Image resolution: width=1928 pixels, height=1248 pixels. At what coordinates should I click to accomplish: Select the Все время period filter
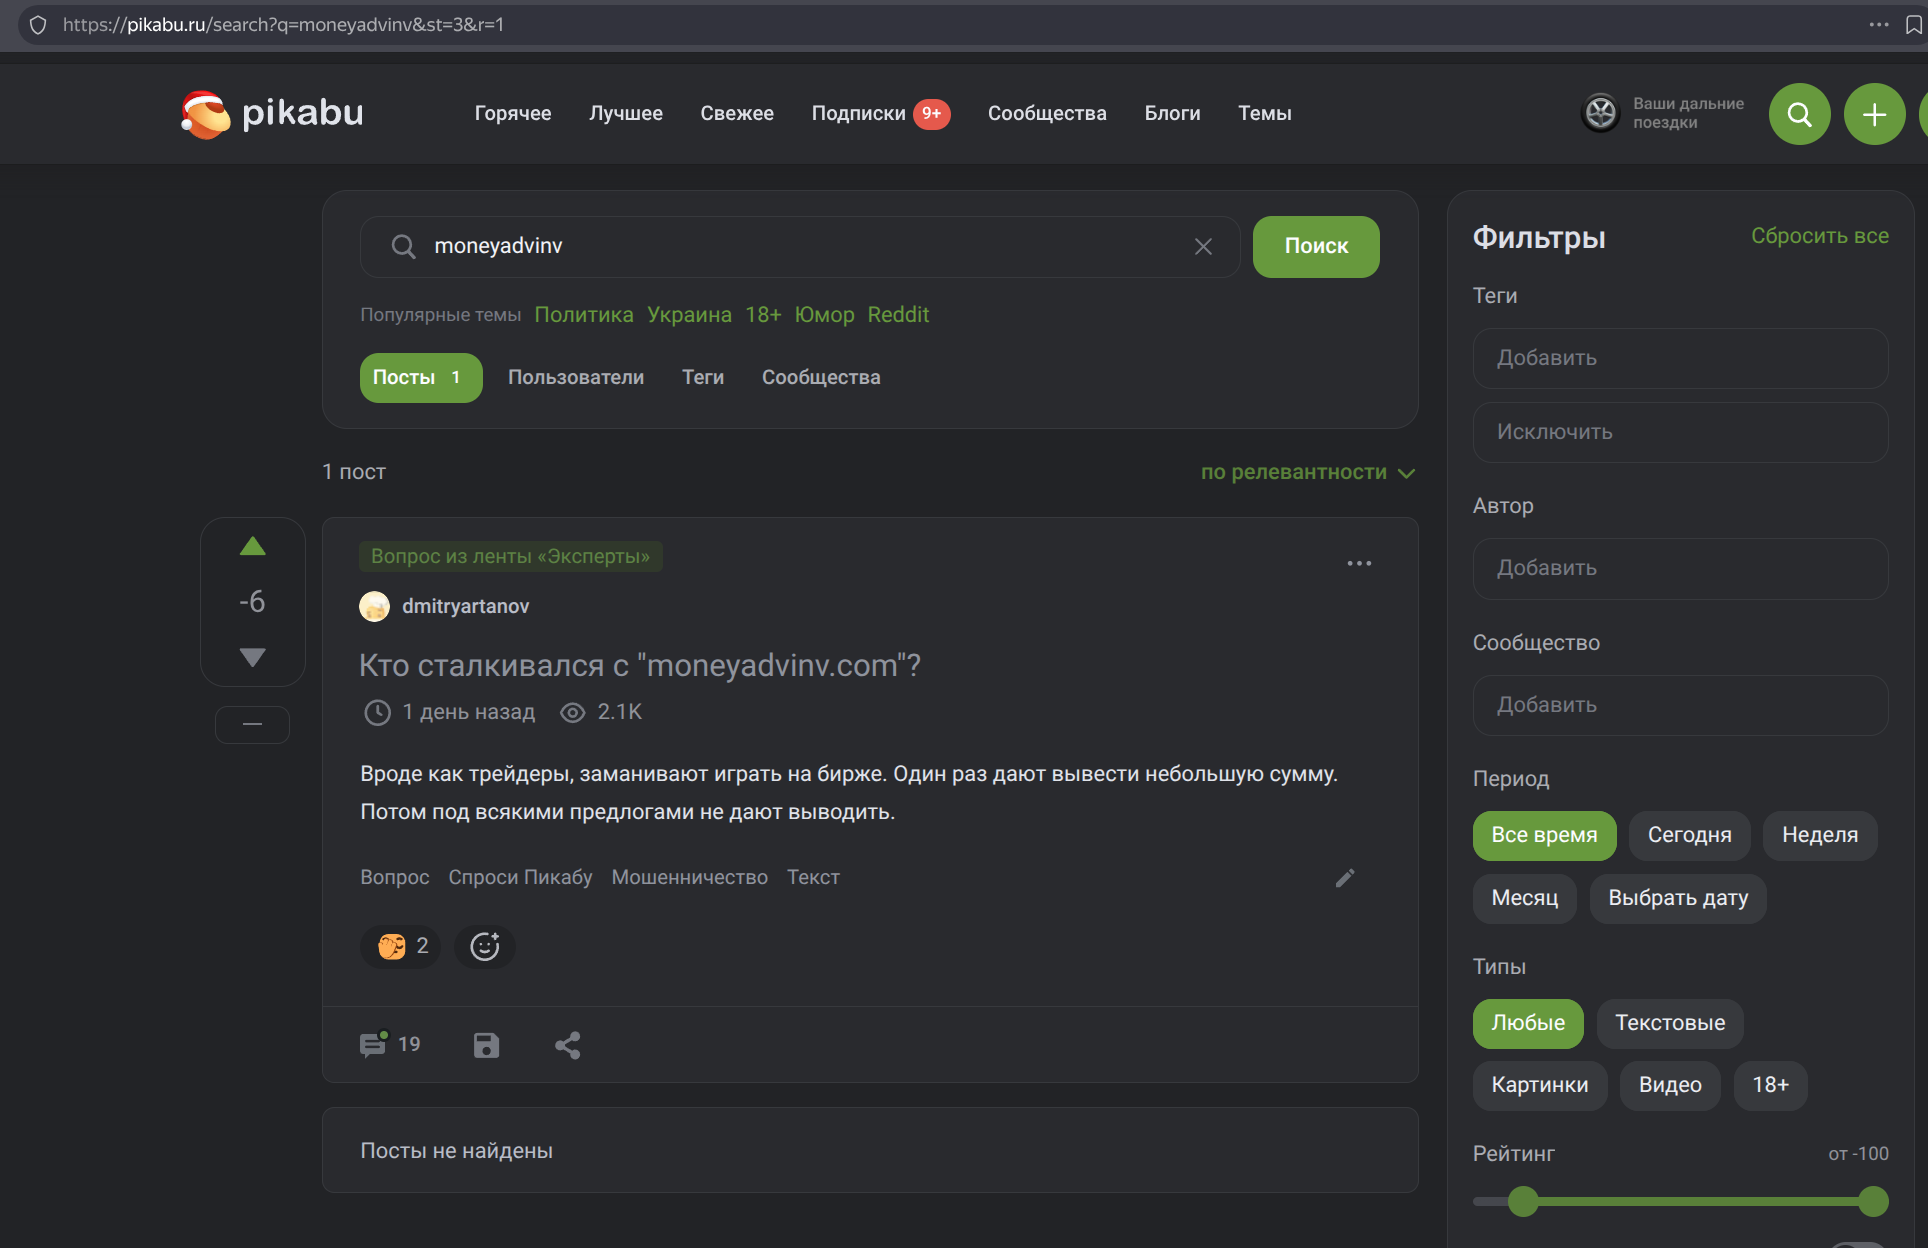(x=1544, y=836)
